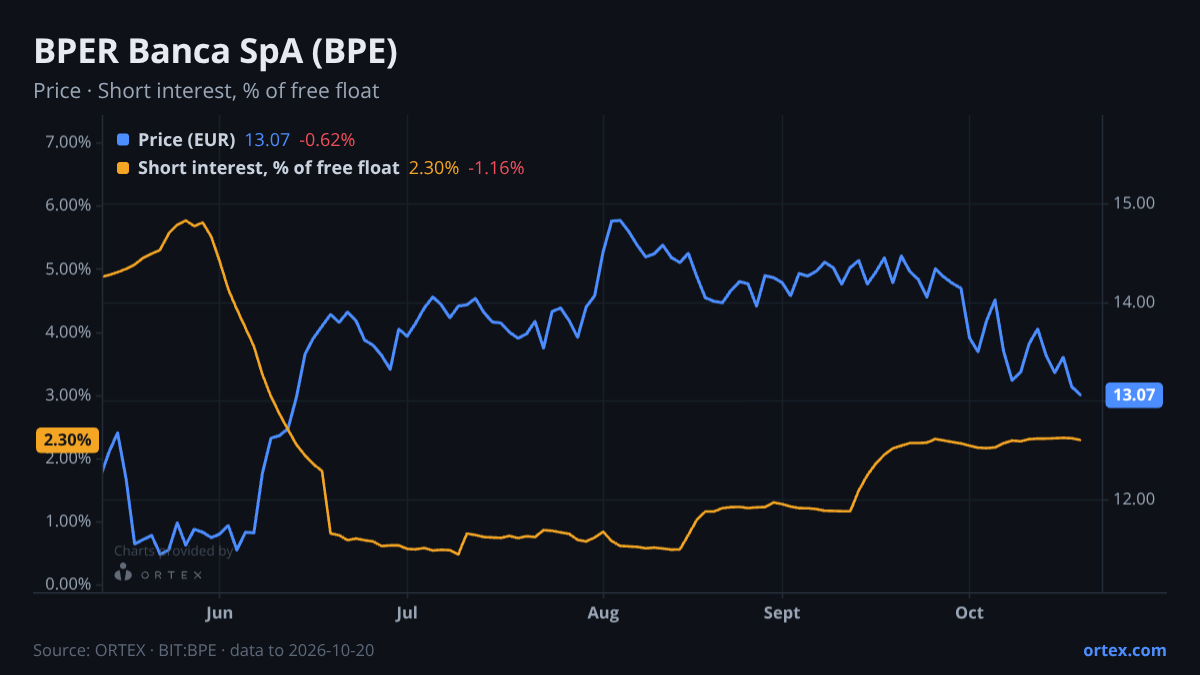Select the Short interest, % of free float legend label
The image size is (1200, 675).
[x=269, y=168]
